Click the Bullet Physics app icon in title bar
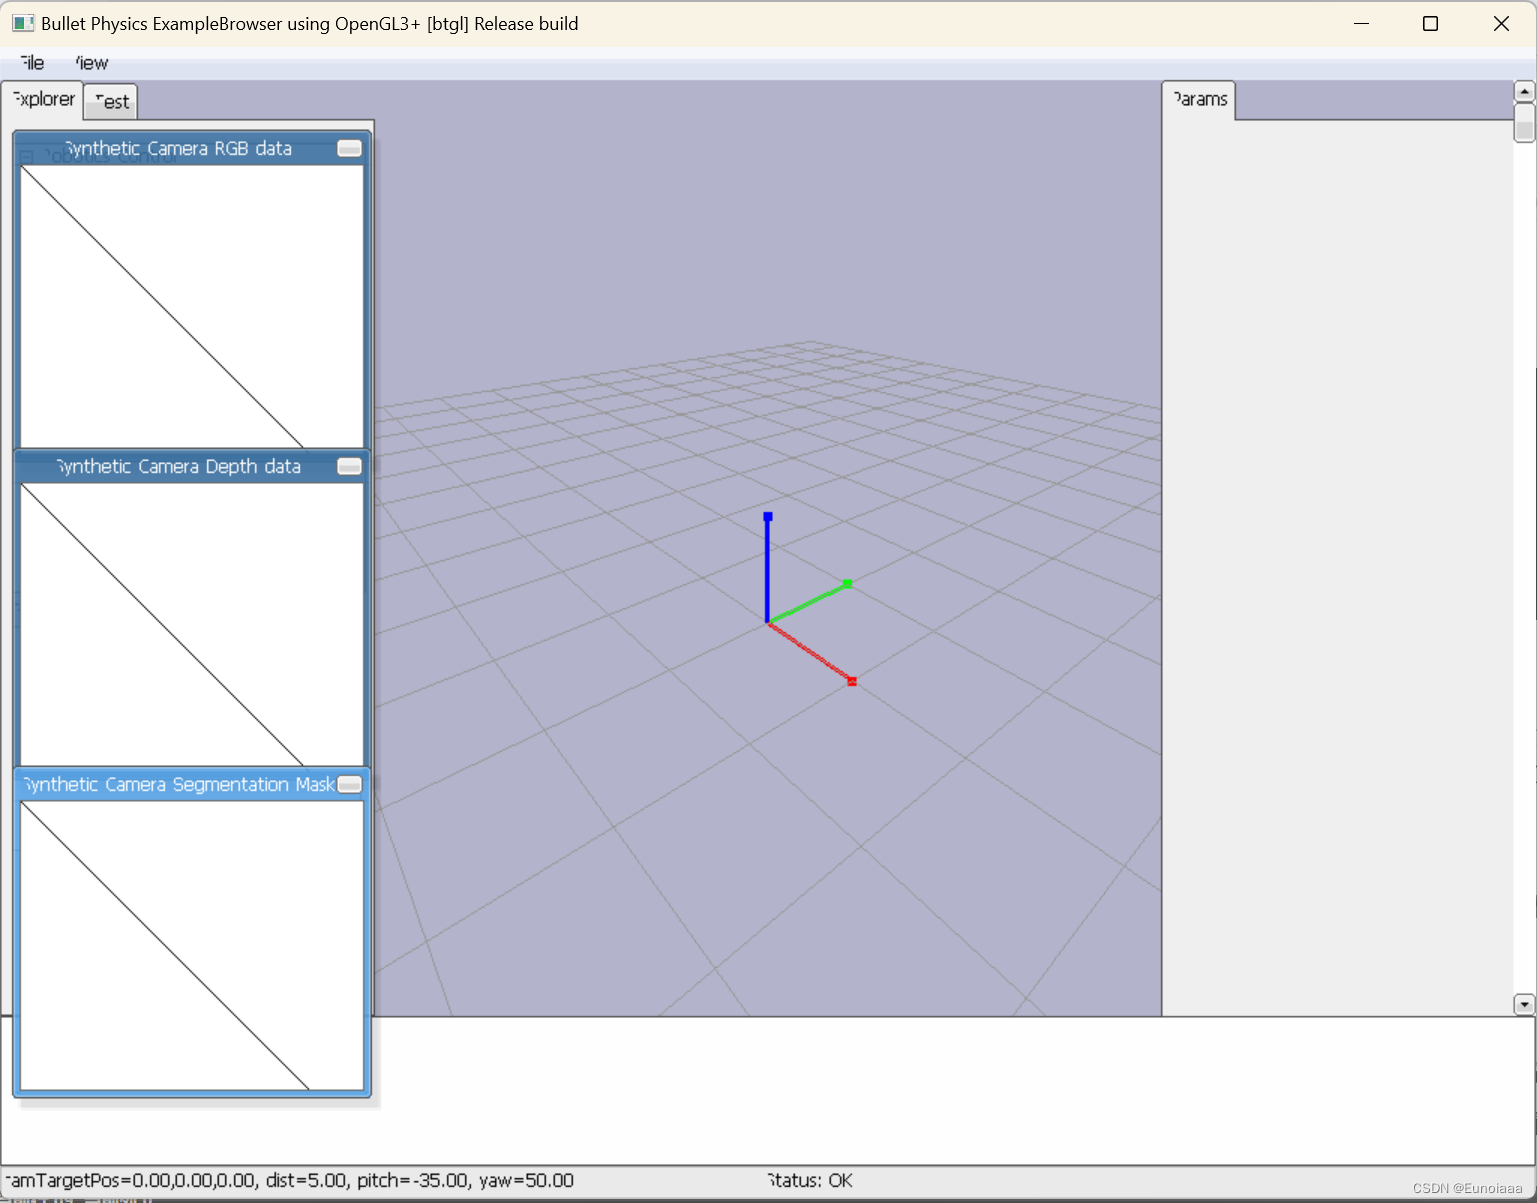 (x=23, y=23)
